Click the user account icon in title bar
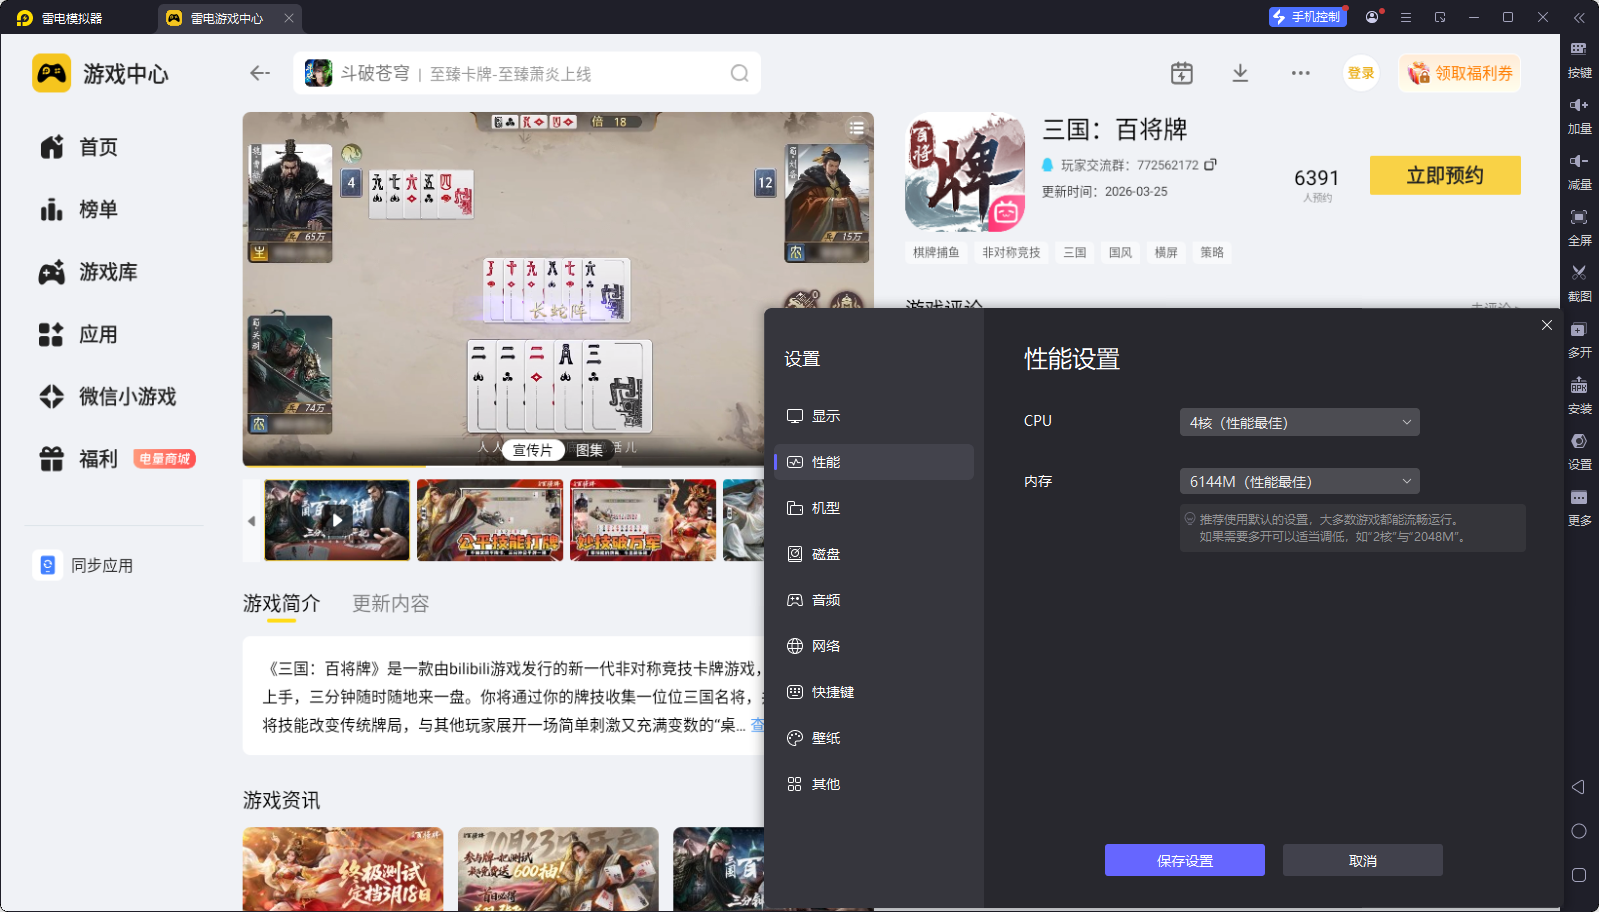 pyautogui.click(x=1372, y=17)
